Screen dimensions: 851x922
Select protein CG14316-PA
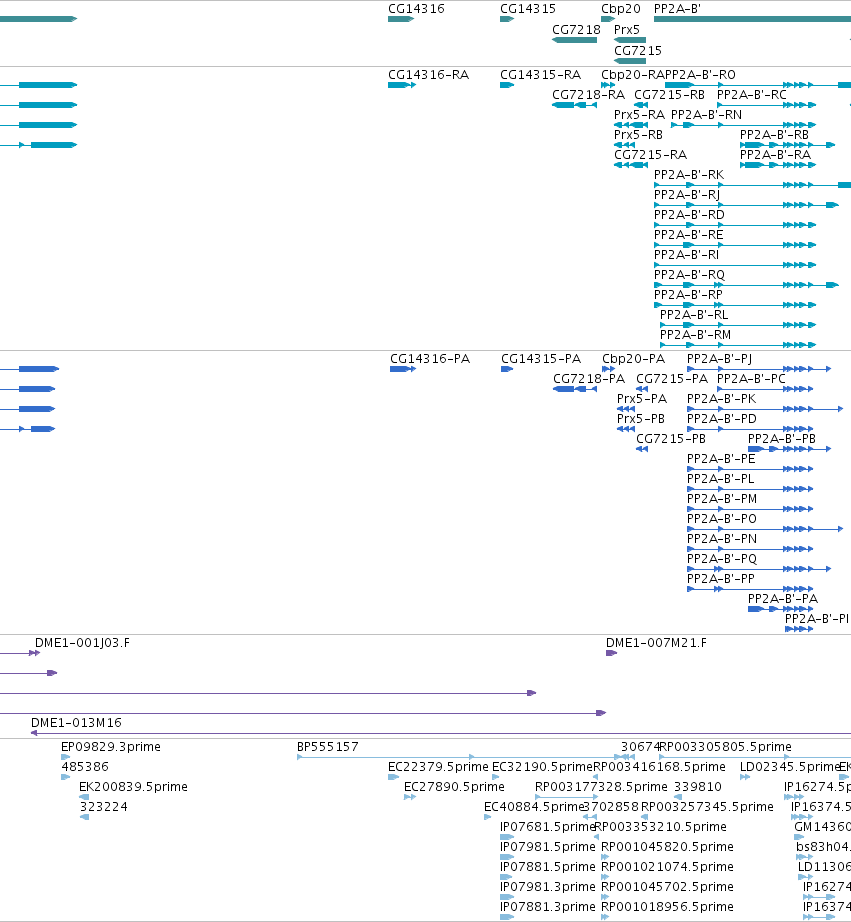(x=430, y=359)
